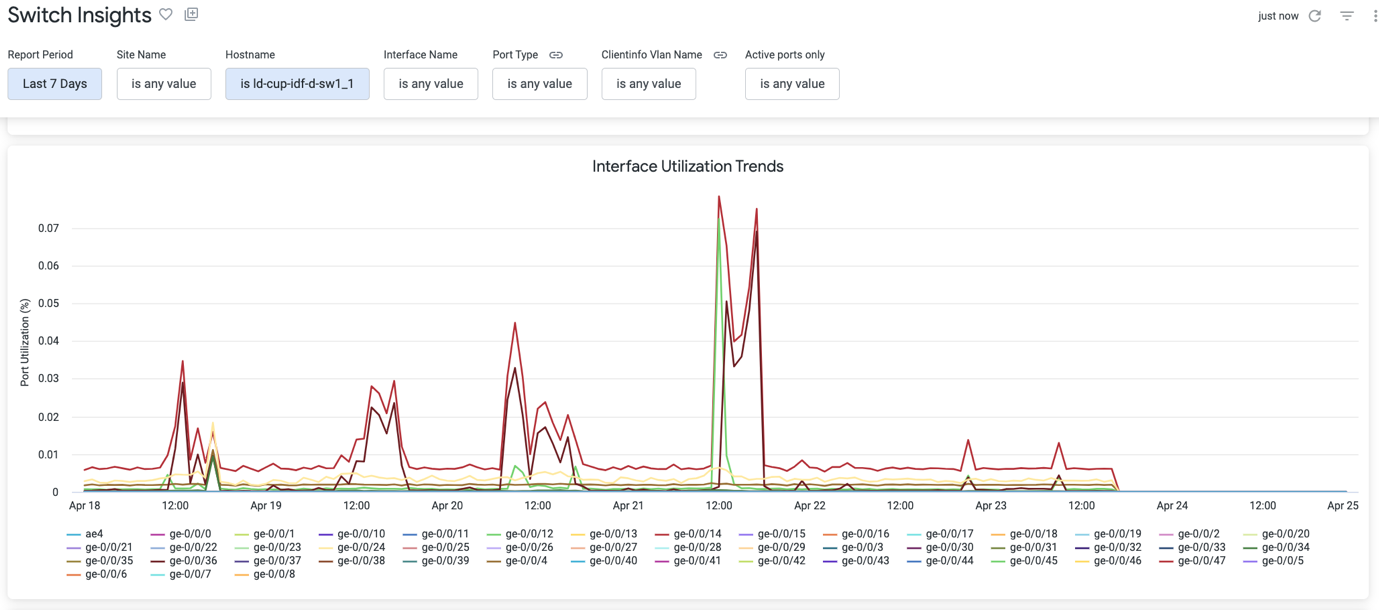This screenshot has height=610, width=1379.
Task: Toggle the ge-0/0/30 legend entry
Action: (x=949, y=548)
